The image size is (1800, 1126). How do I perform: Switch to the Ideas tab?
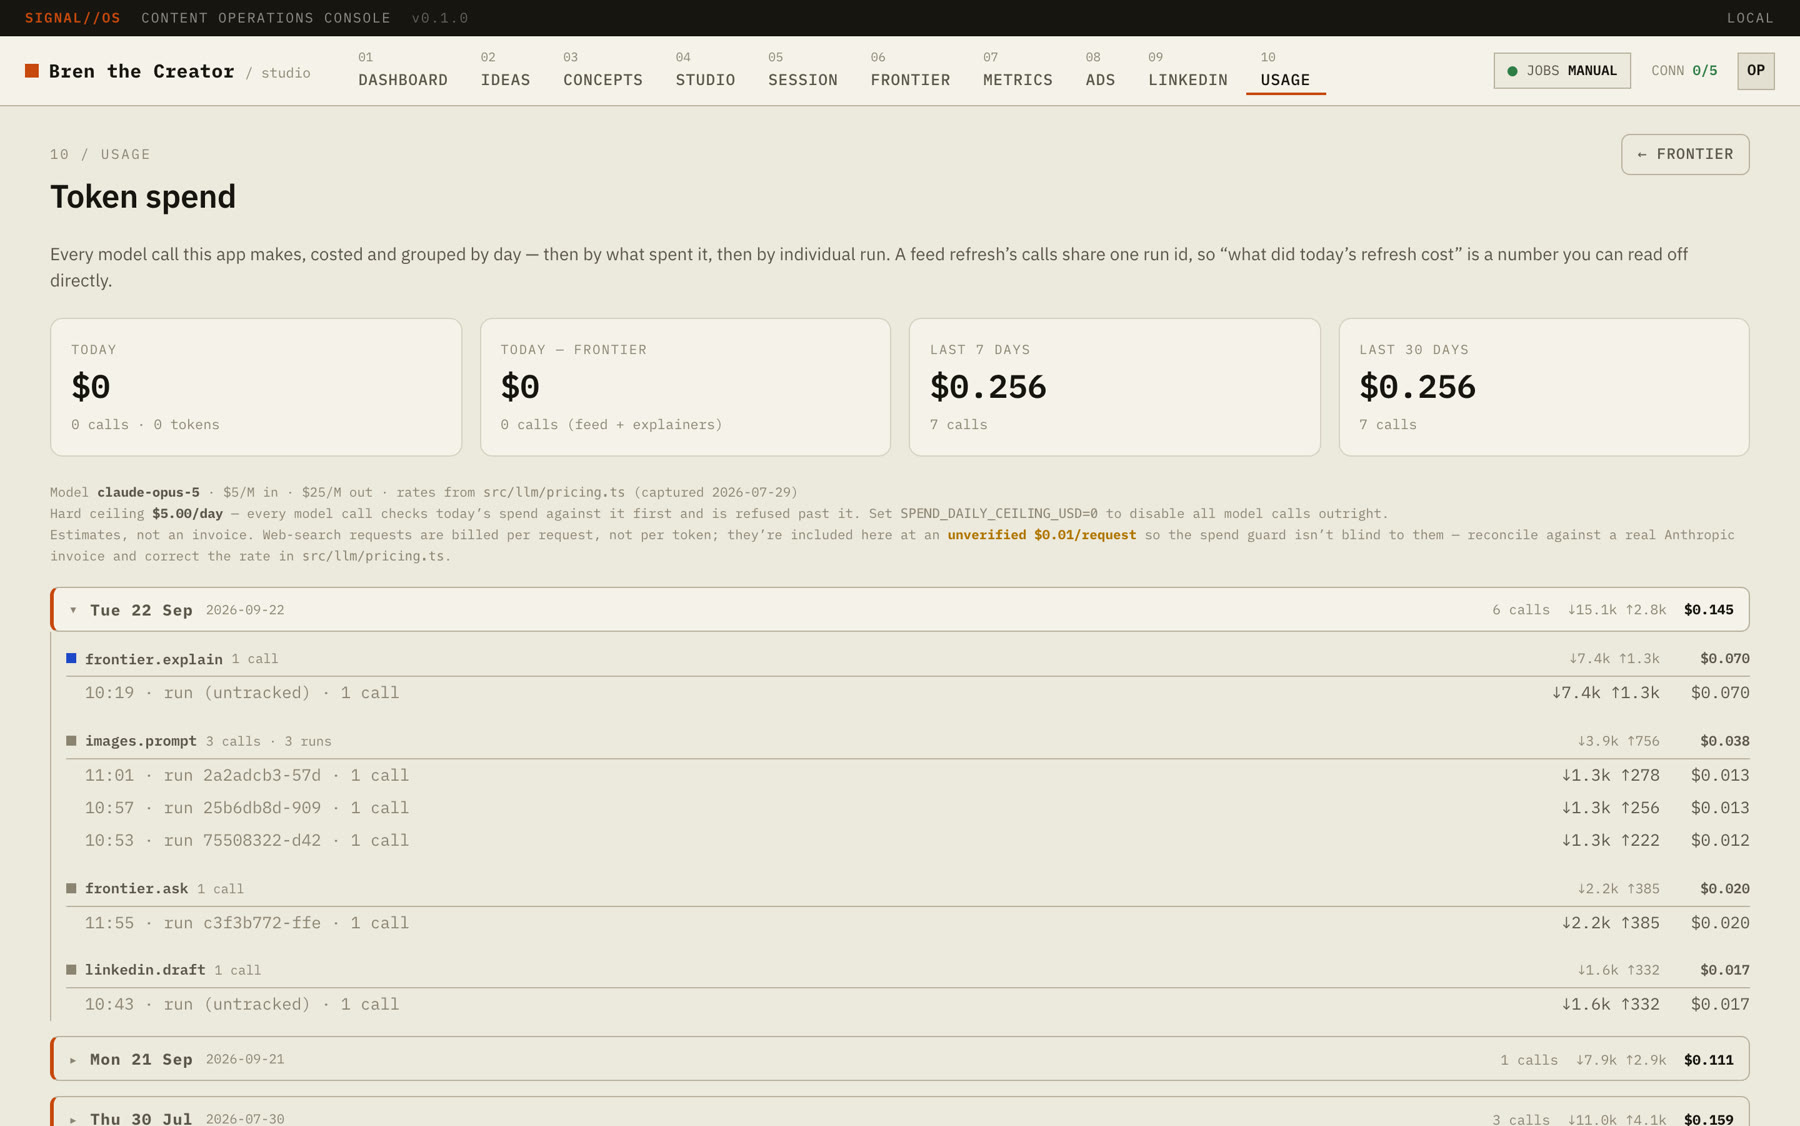click(505, 70)
